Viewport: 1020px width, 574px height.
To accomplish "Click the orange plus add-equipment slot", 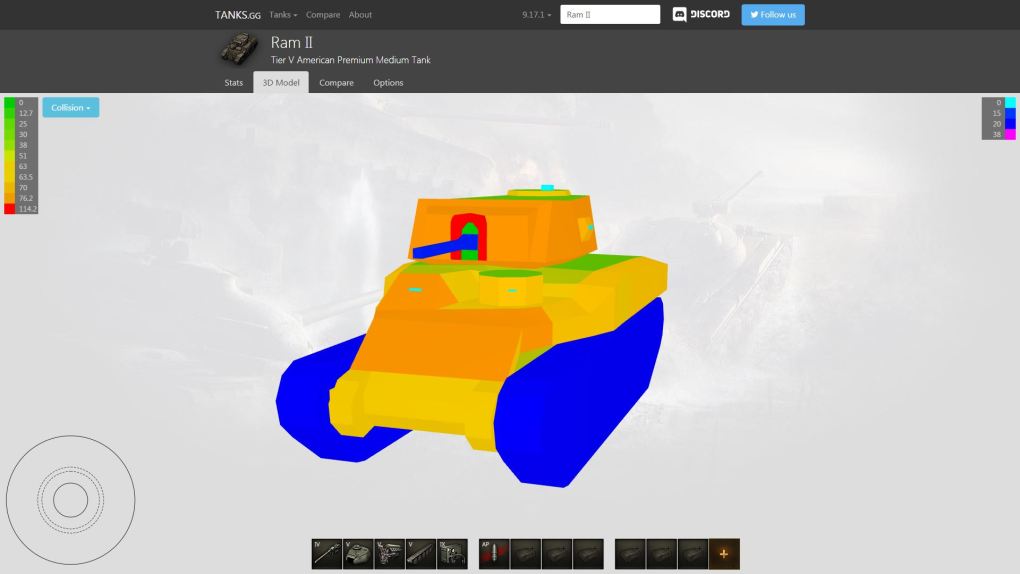I will pos(724,554).
